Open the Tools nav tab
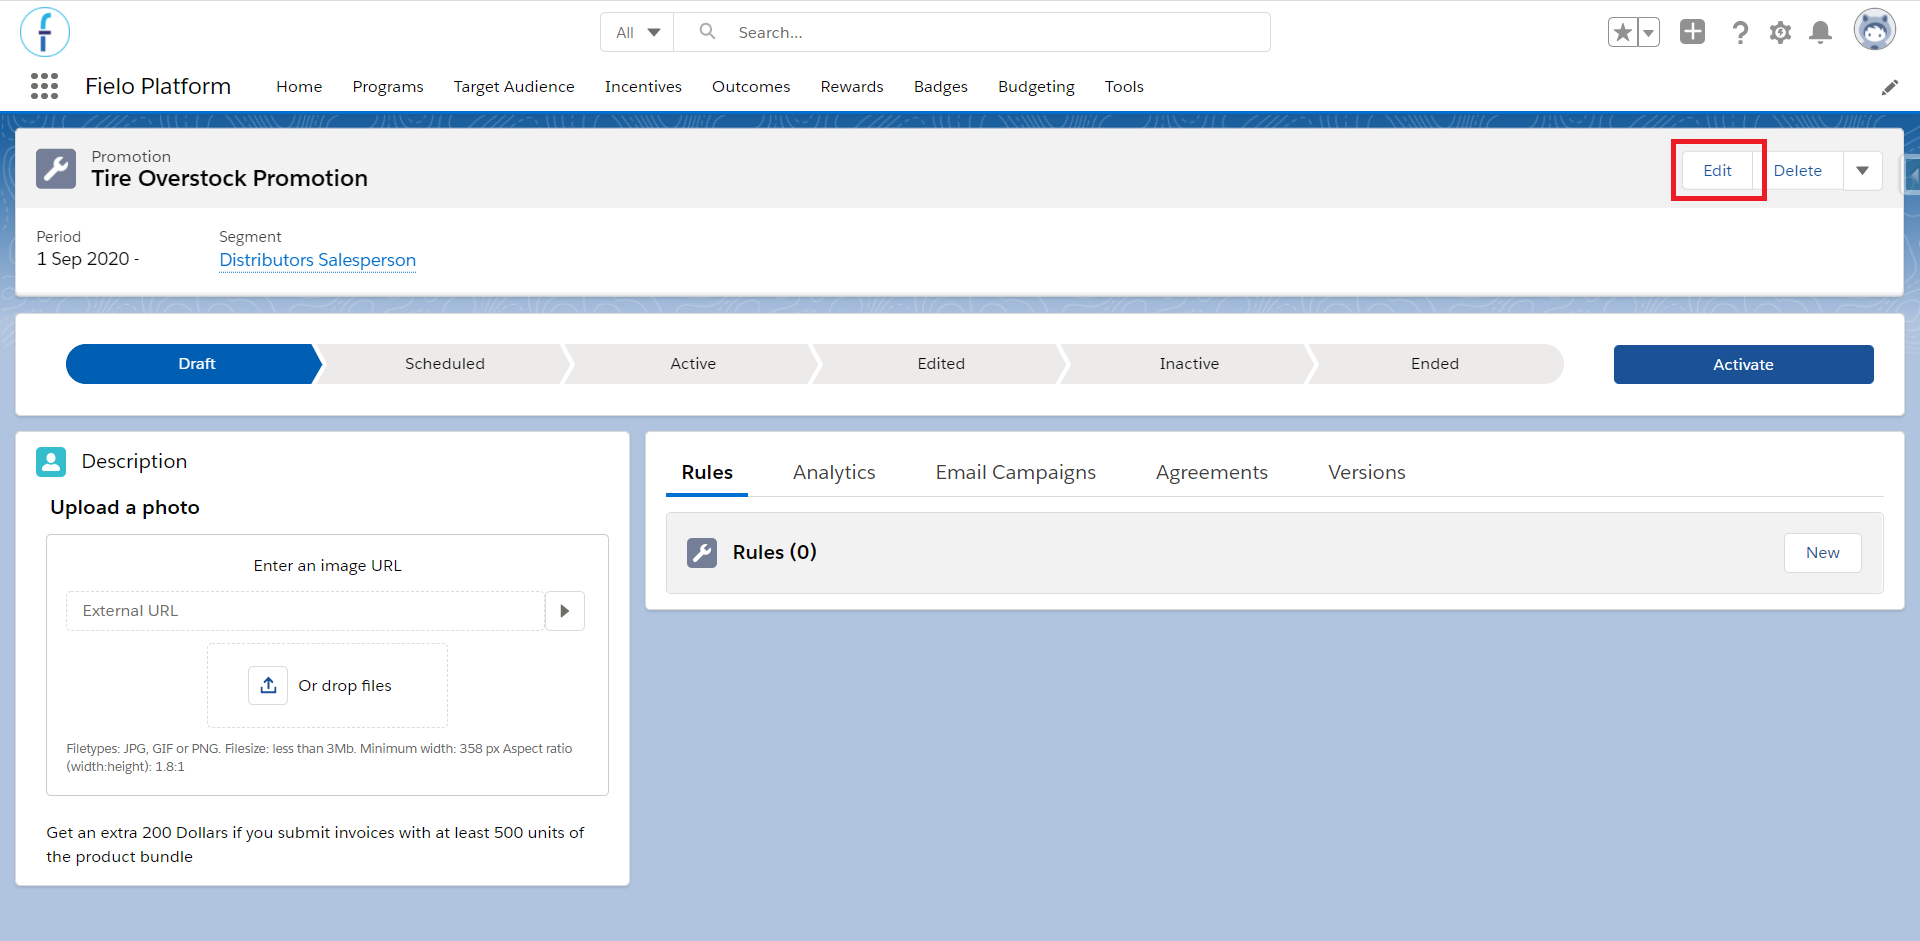The image size is (1920, 941). [1124, 87]
